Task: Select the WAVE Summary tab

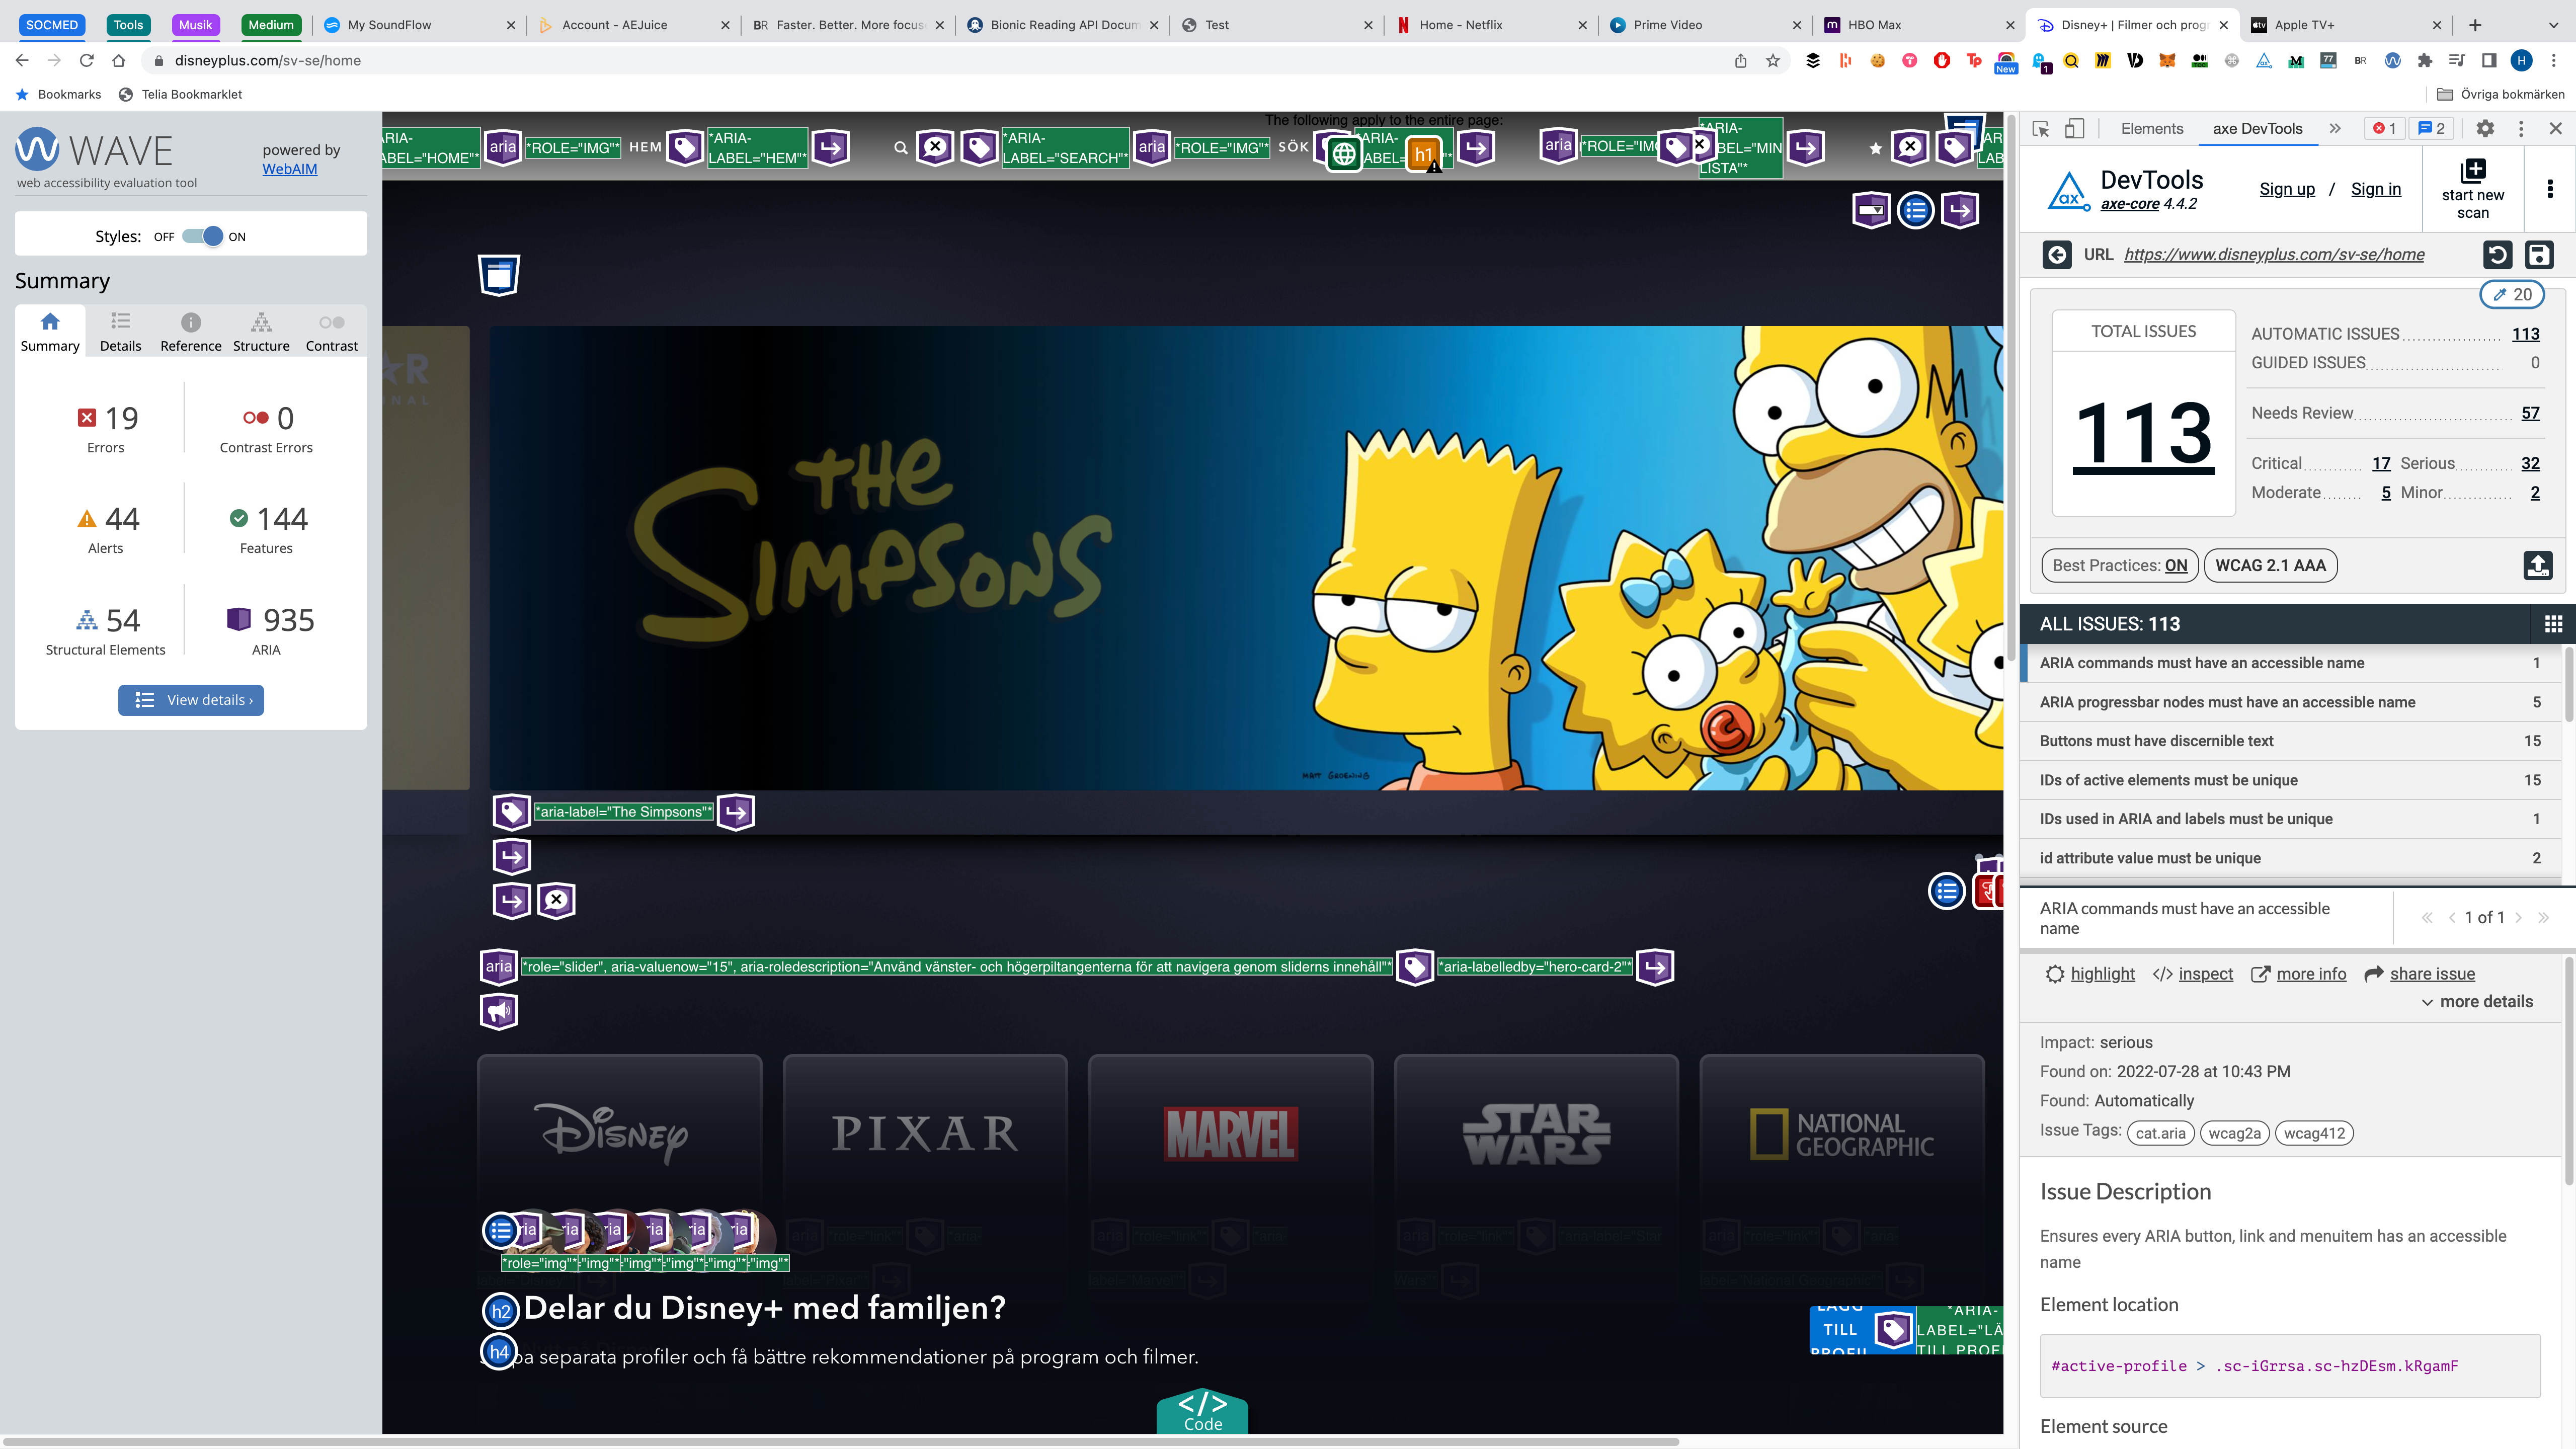Action: click(x=50, y=332)
